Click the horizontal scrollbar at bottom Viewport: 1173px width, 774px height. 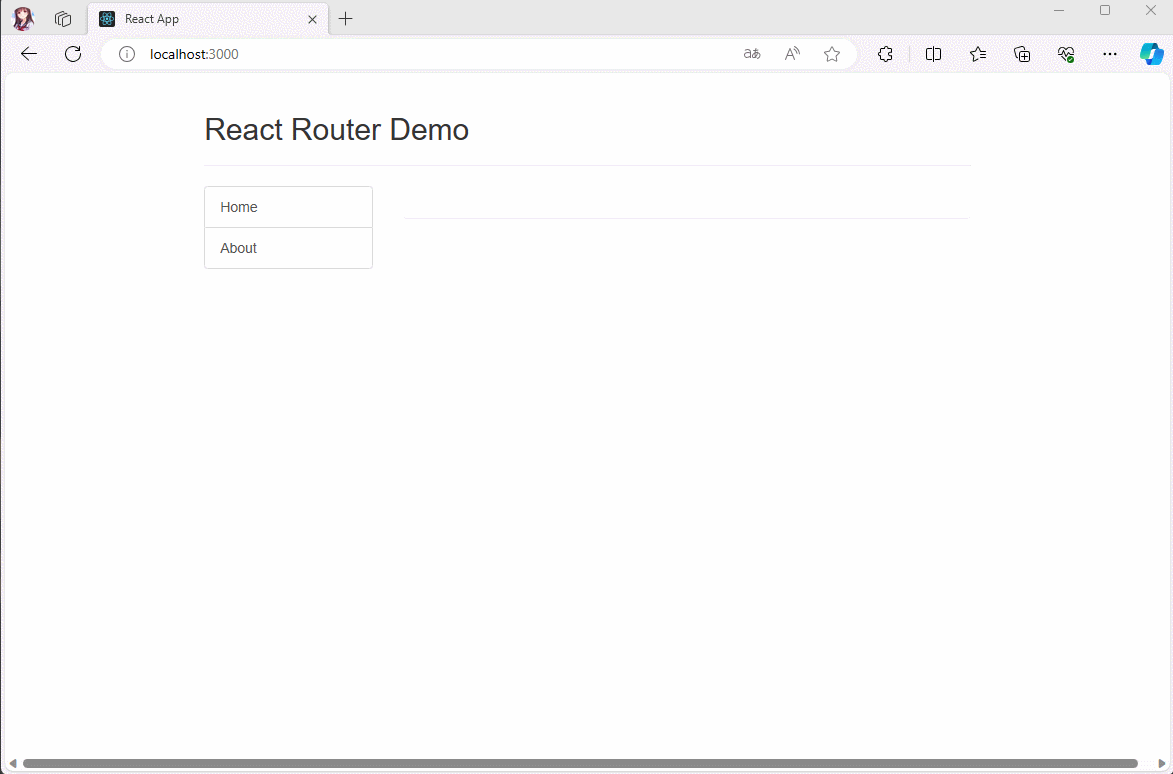pos(580,764)
